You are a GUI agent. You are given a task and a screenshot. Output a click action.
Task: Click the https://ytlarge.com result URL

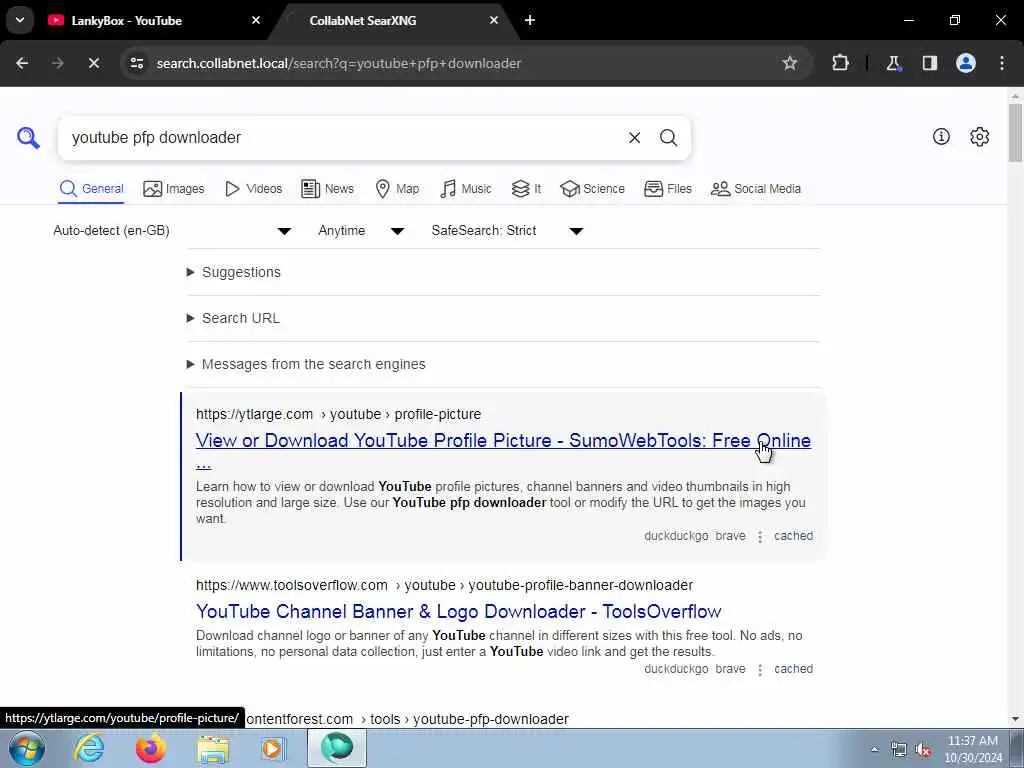coord(254,414)
